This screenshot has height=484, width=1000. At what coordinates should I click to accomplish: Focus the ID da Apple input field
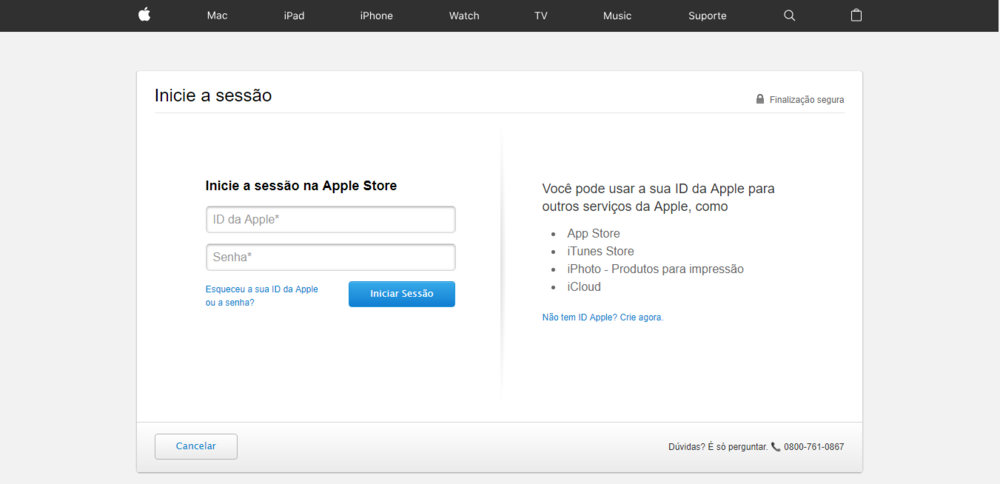[330, 219]
